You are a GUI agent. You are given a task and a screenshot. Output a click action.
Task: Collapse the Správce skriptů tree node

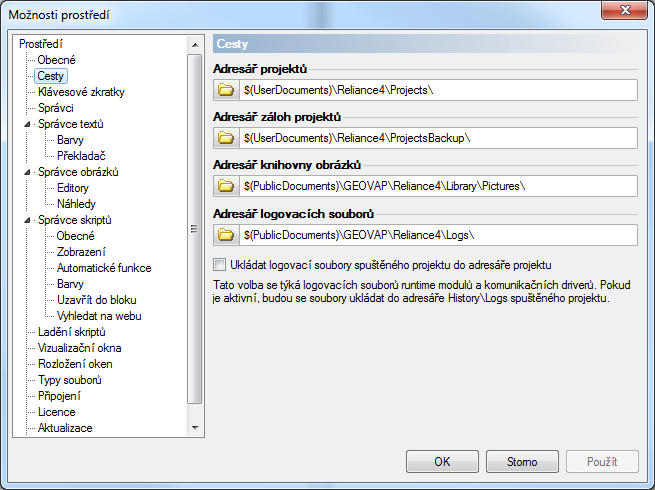[x=27, y=220]
